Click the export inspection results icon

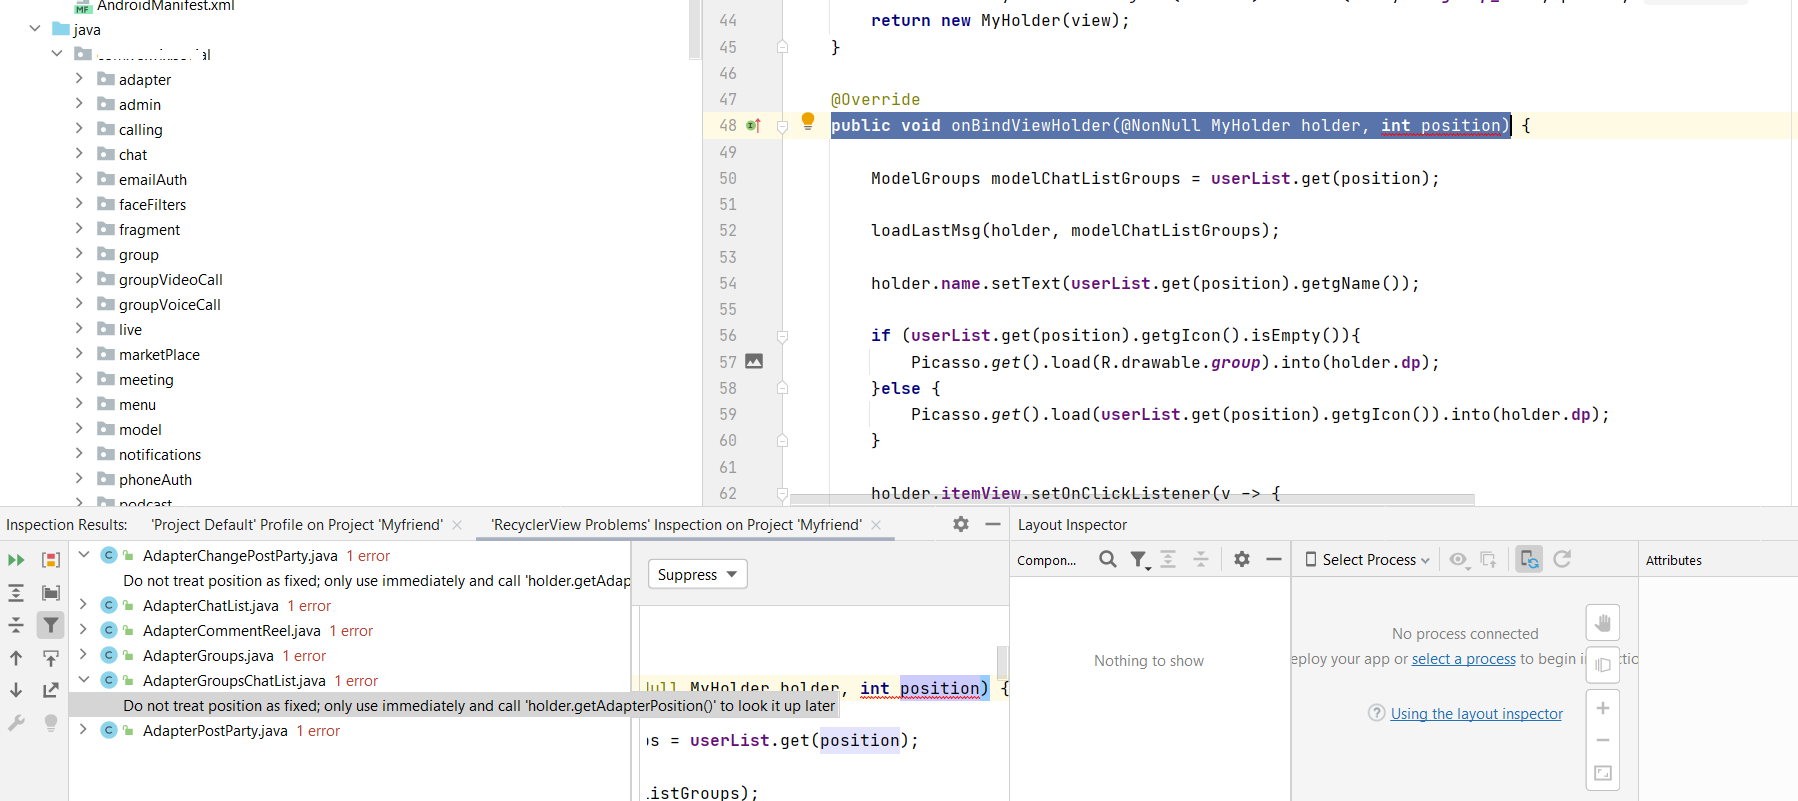coord(51,690)
